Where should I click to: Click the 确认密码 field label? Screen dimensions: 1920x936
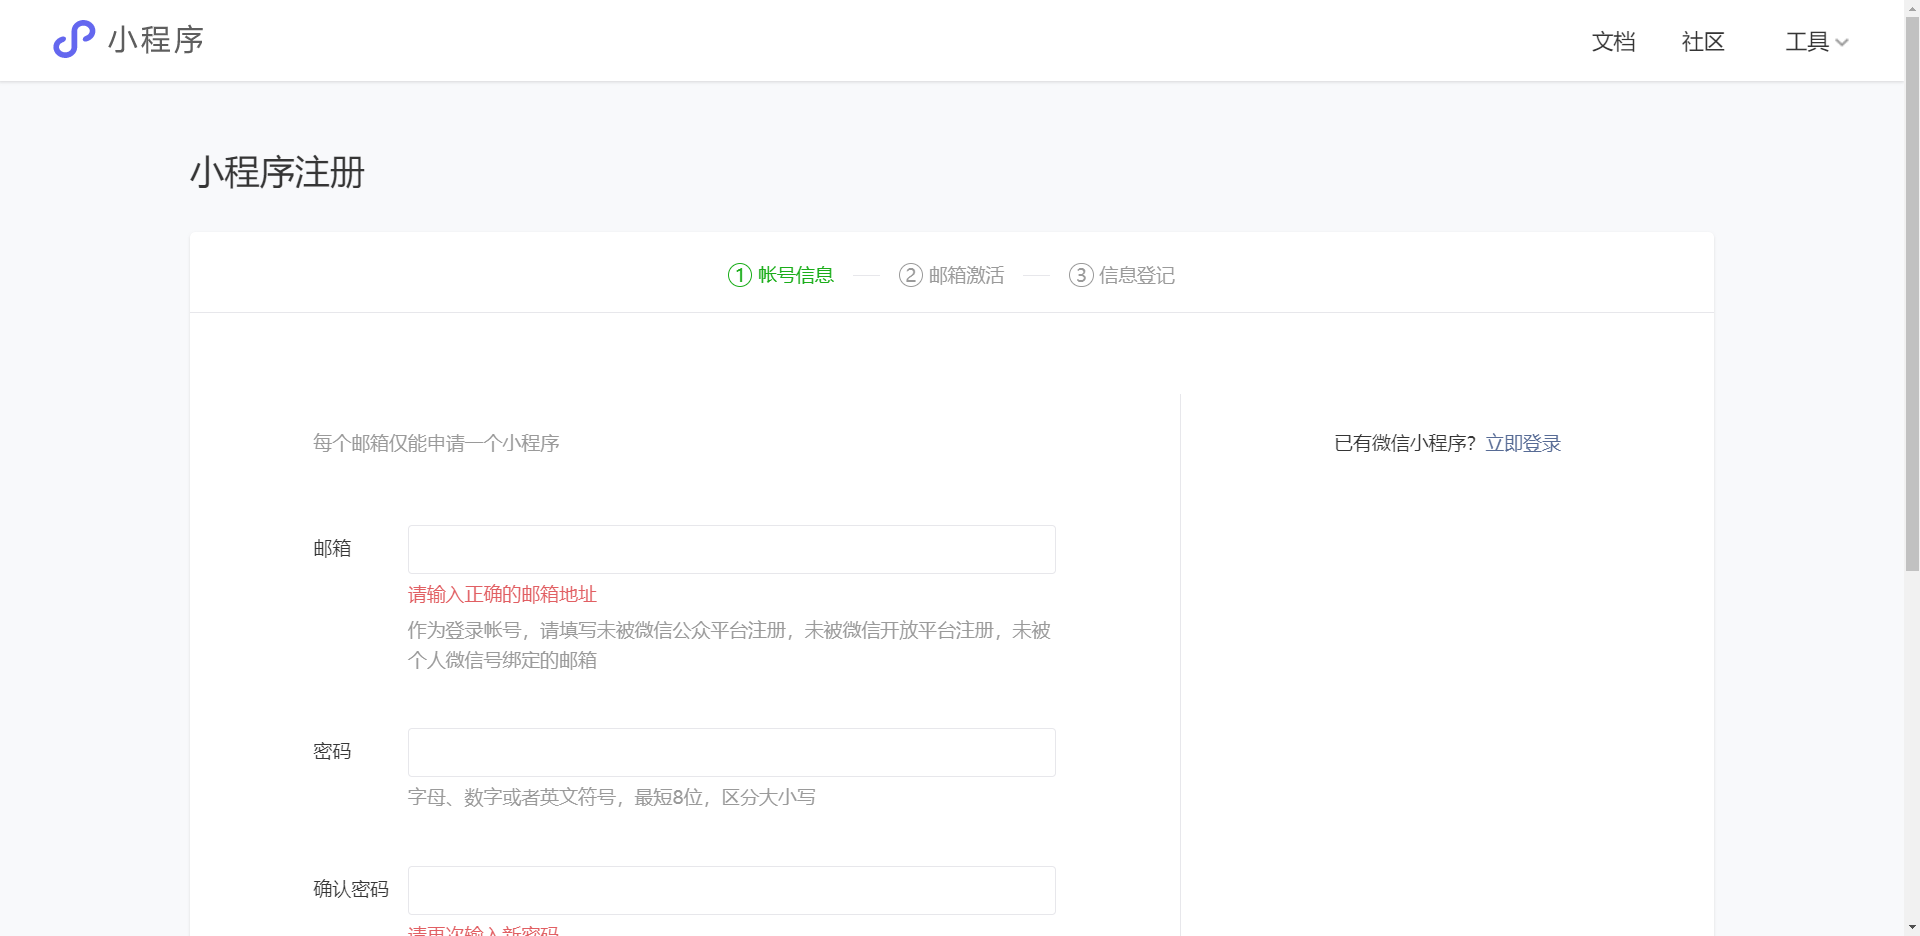(351, 889)
